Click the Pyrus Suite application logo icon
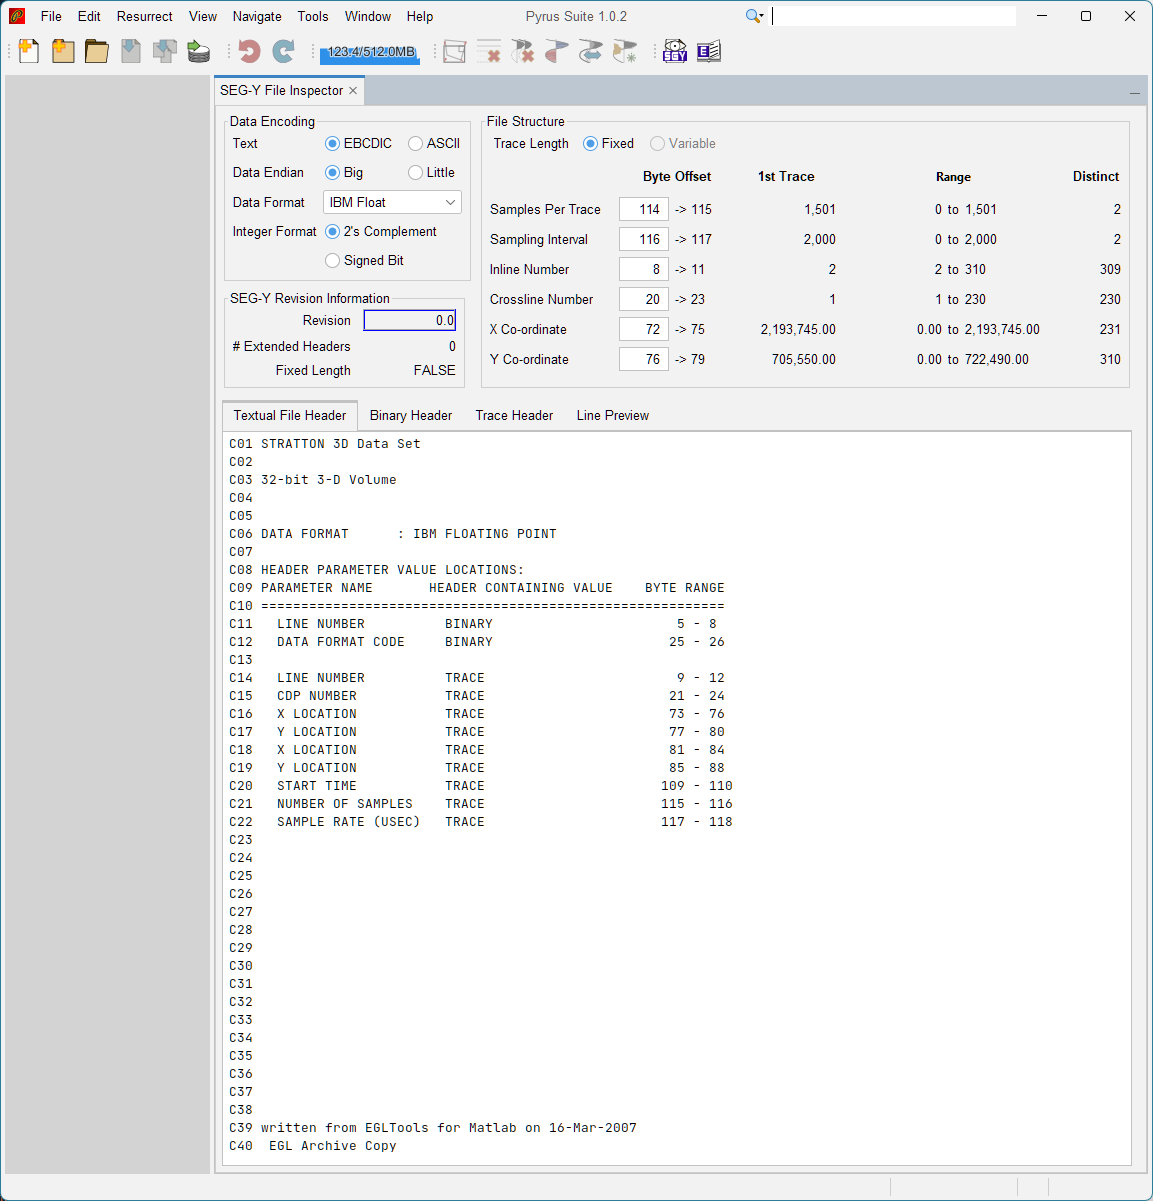This screenshot has width=1153, height=1201. pyautogui.click(x=16, y=16)
